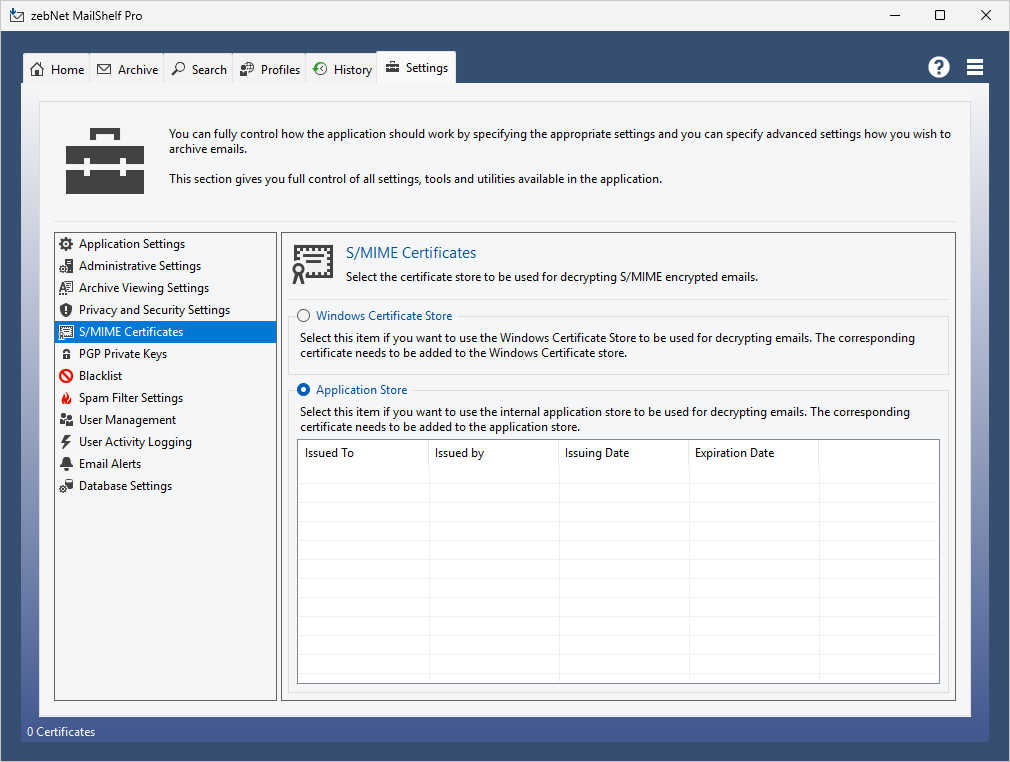Sort by the Issued To column header

(363, 453)
